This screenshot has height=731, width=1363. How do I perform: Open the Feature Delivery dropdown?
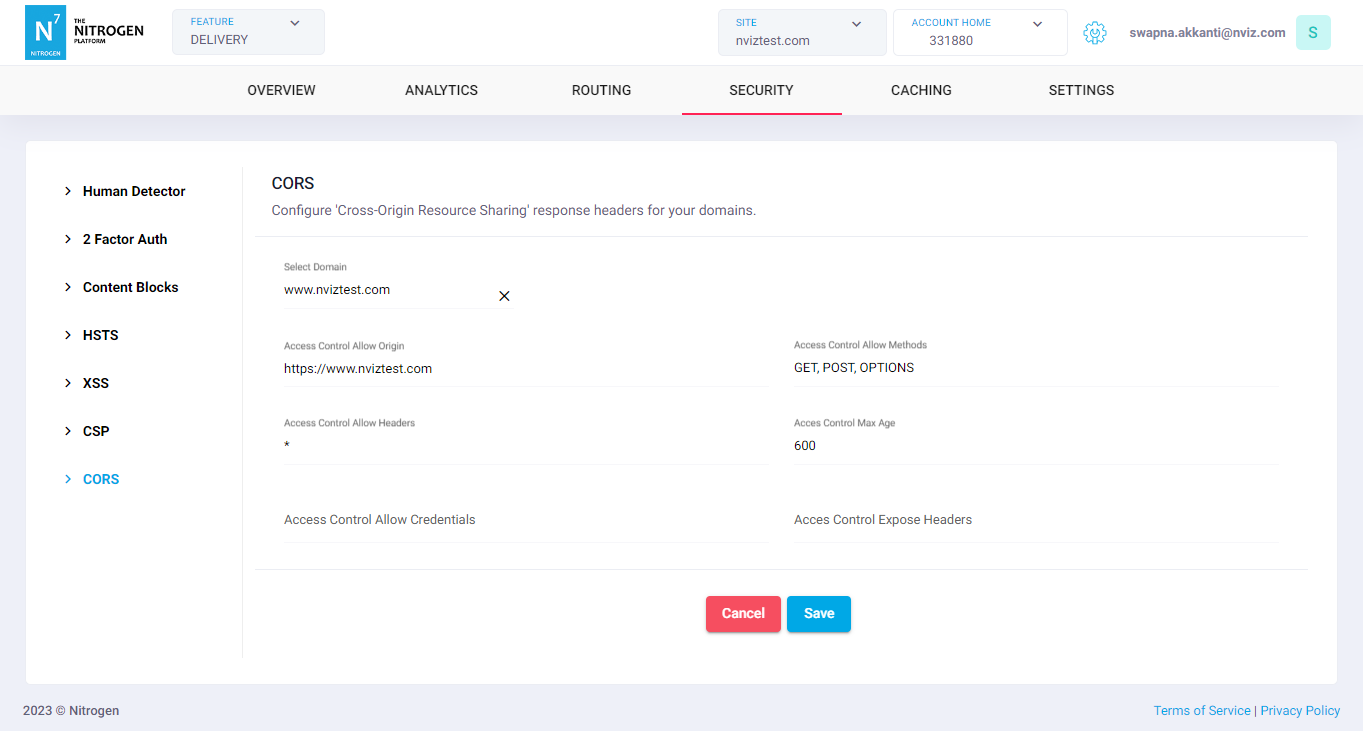(x=248, y=32)
